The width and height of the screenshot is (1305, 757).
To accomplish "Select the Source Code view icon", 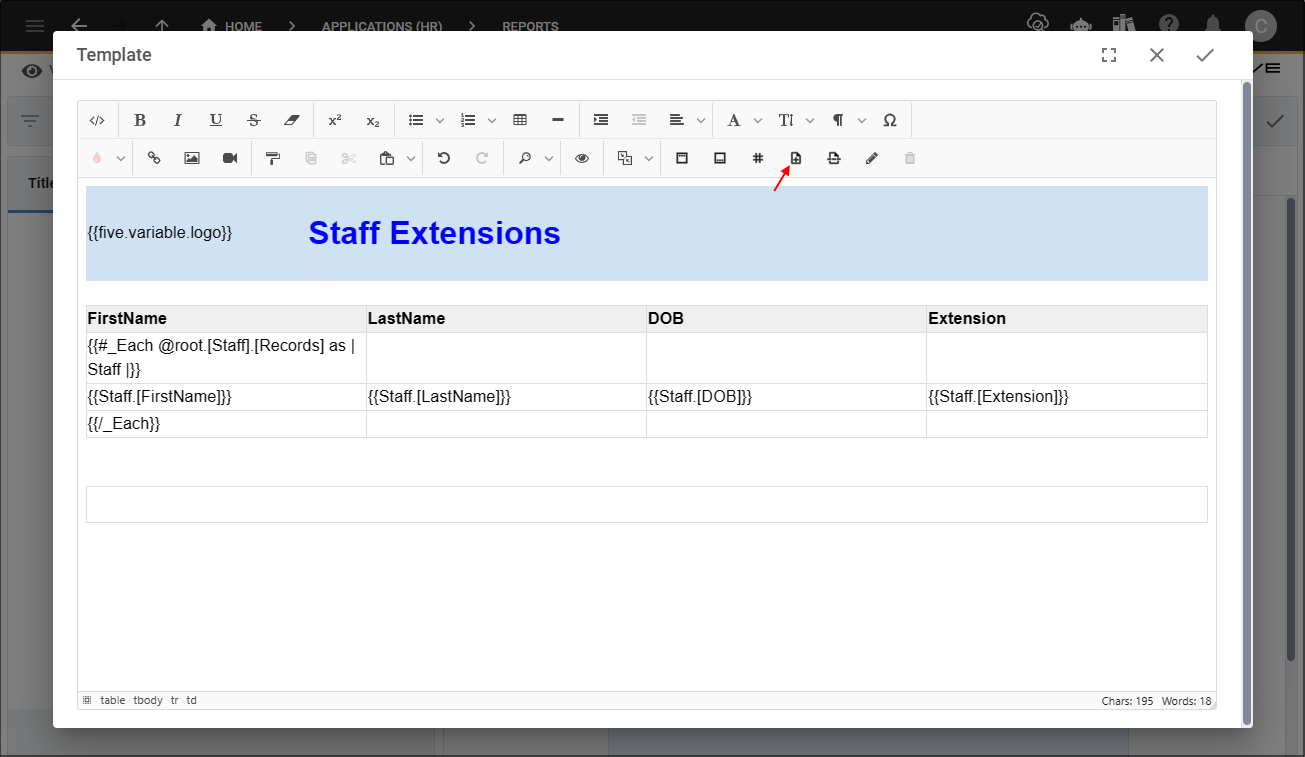I will 97,120.
